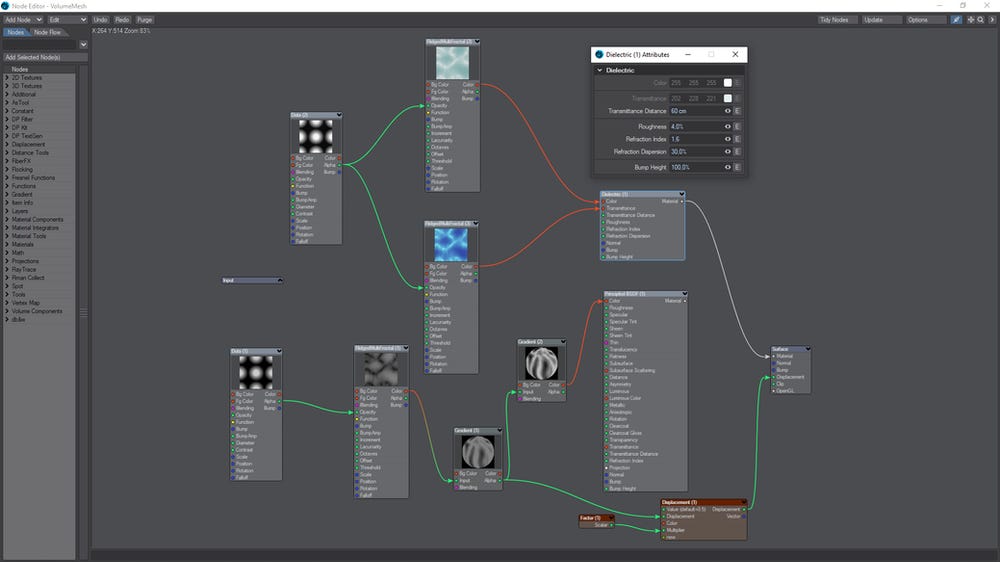
Task: Click the Update button
Action: tap(881, 20)
